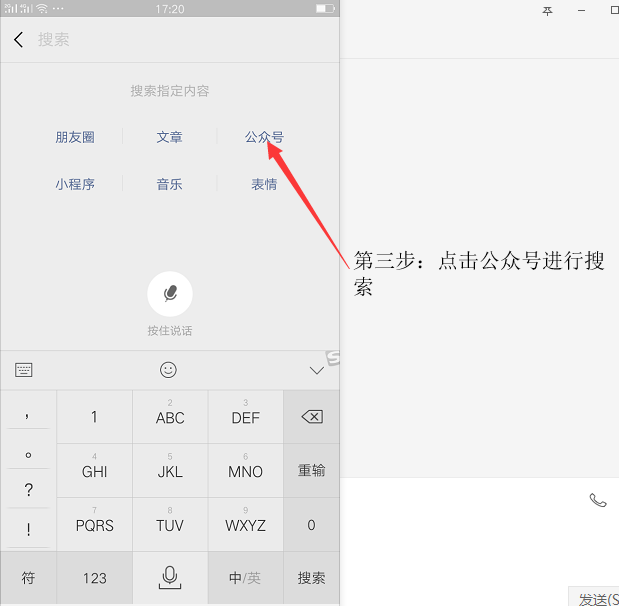The width and height of the screenshot is (619, 606).
Task: Tap the keyboard voice input microphone key
Action: 170,578
